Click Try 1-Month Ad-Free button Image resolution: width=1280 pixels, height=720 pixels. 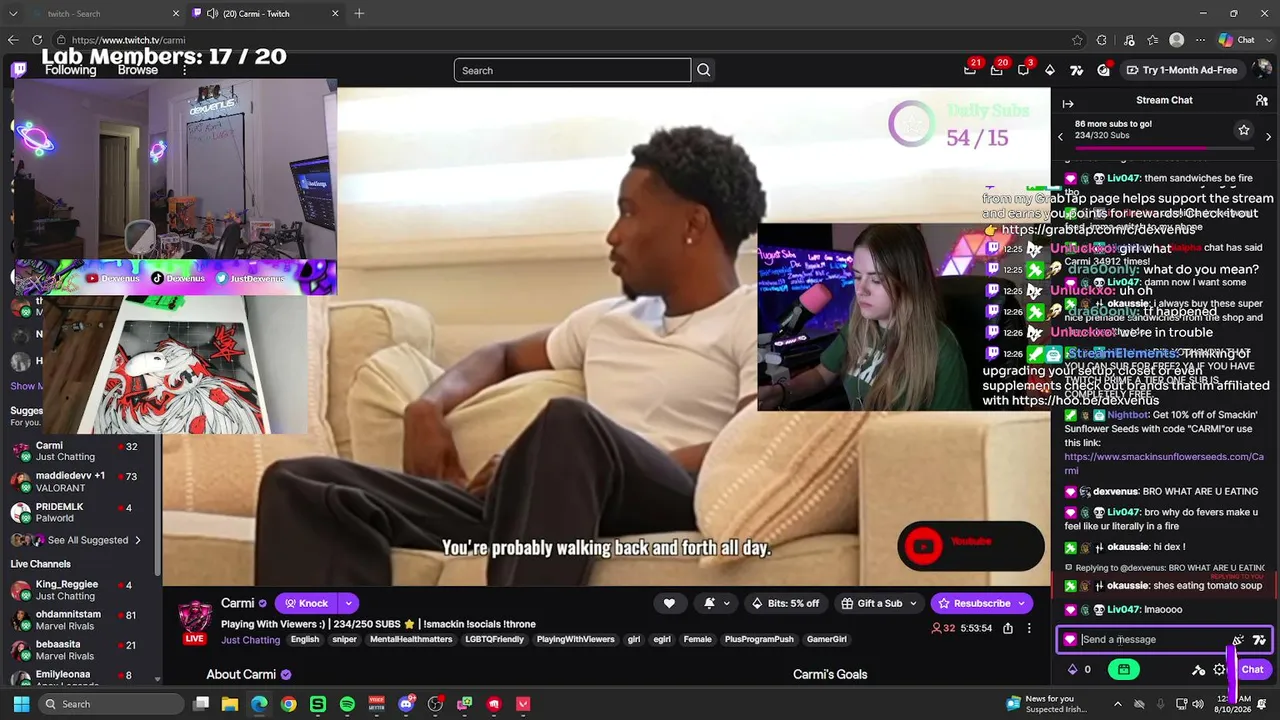click(1181, 70)
